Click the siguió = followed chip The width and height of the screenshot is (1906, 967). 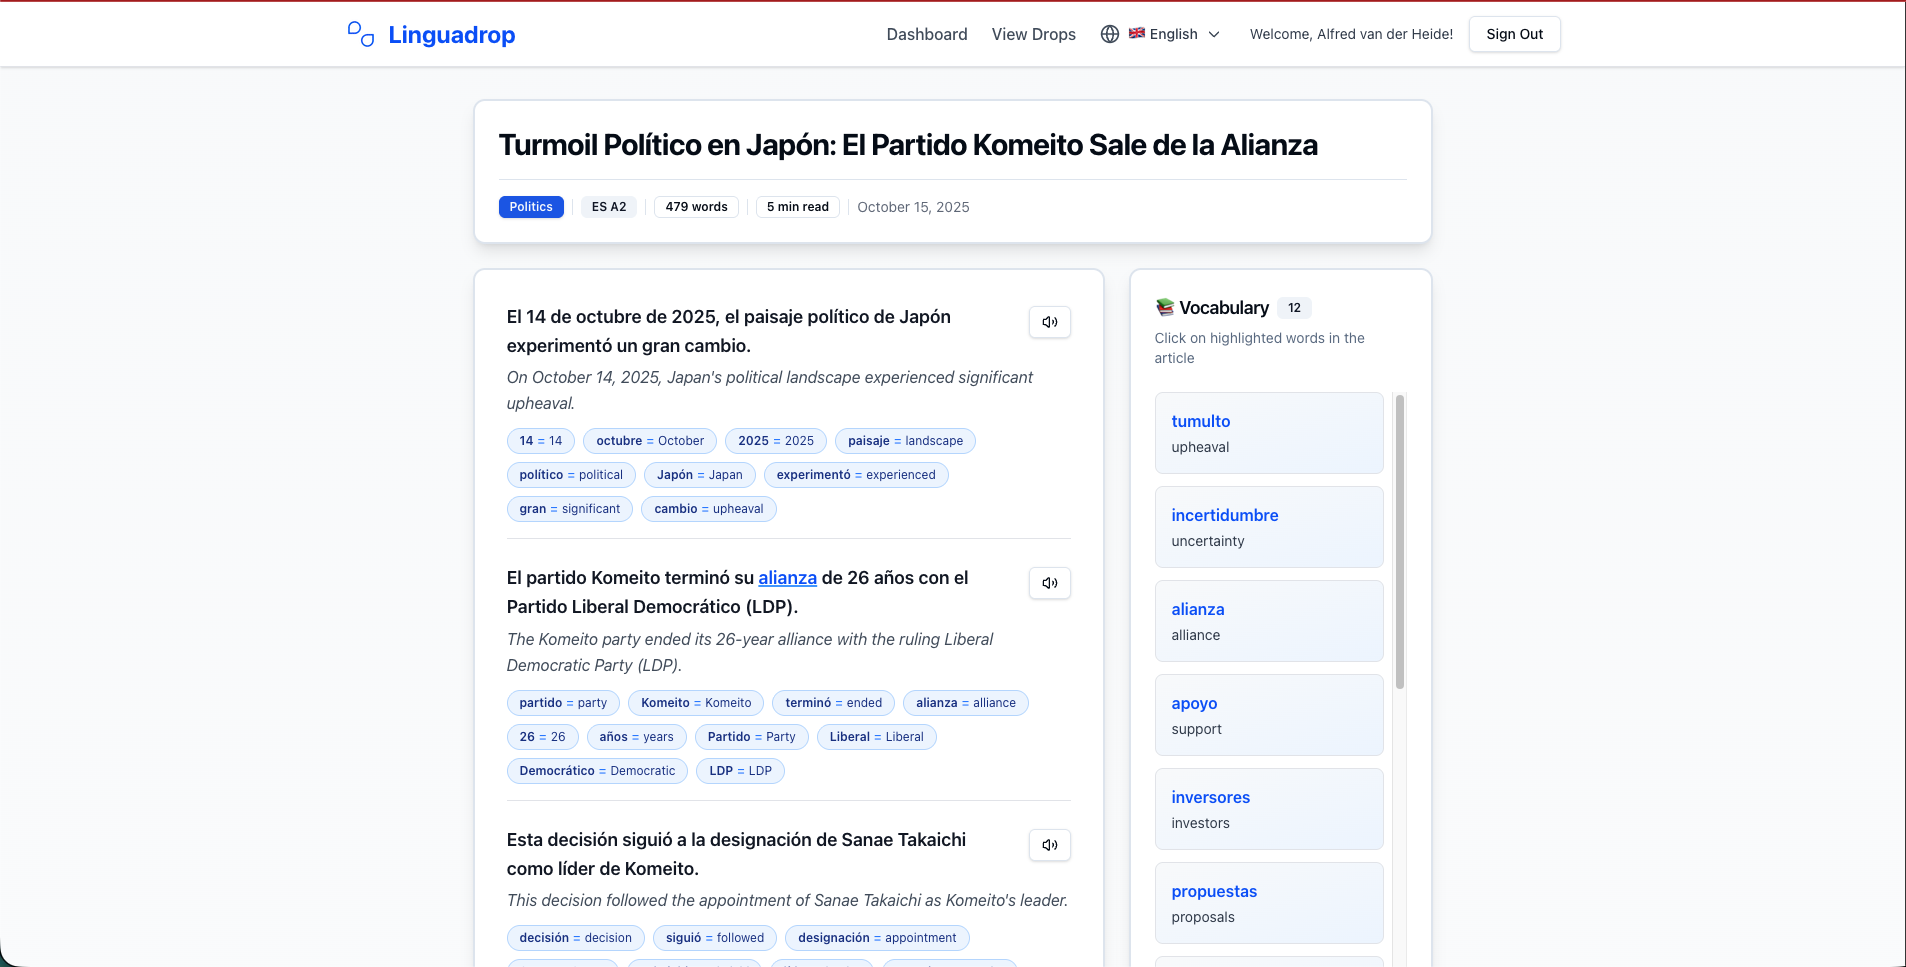[715, 938]
